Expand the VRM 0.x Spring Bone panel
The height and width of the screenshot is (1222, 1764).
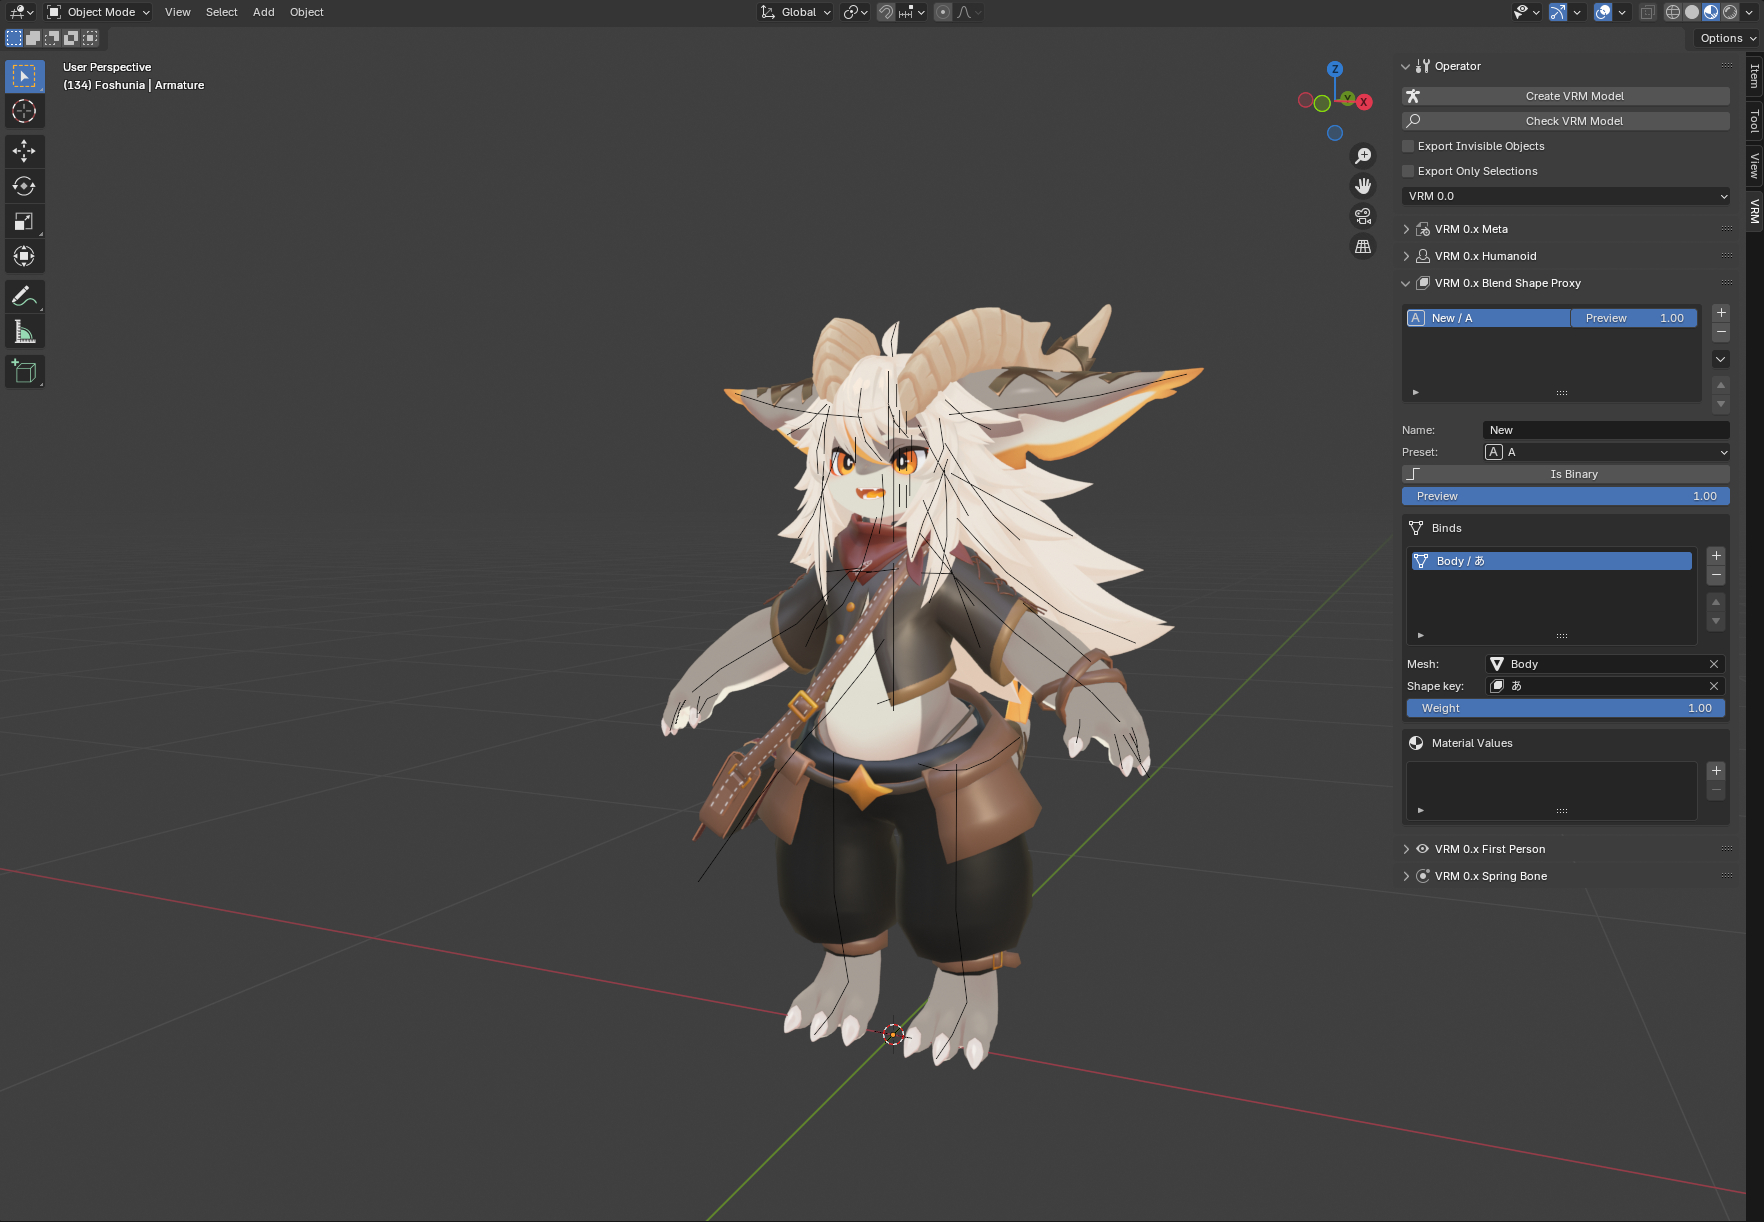(1490, 876)
